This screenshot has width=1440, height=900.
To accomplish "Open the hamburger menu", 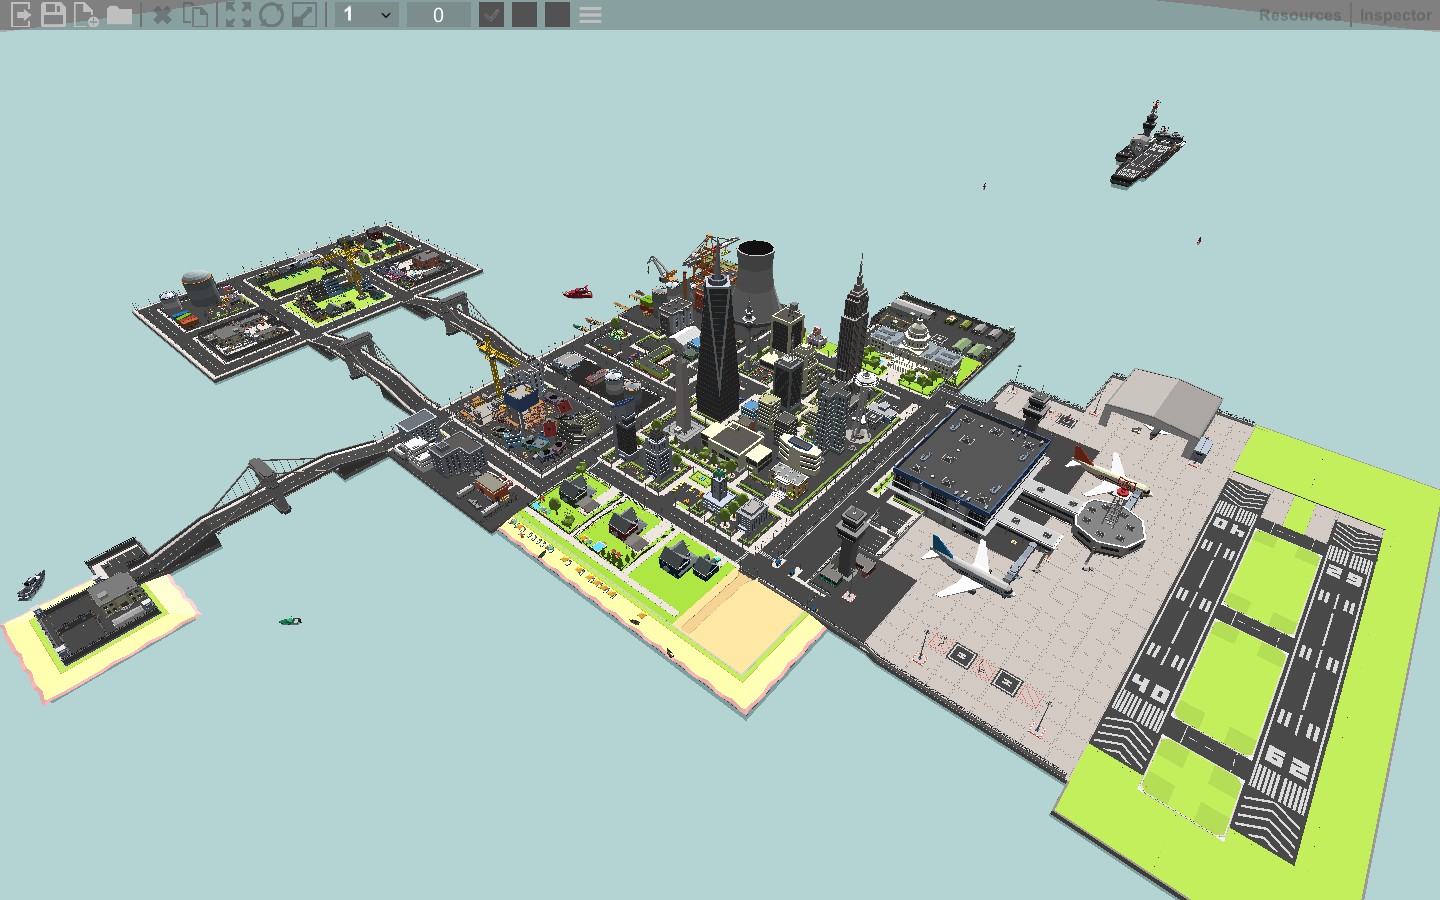I will 590,15.
